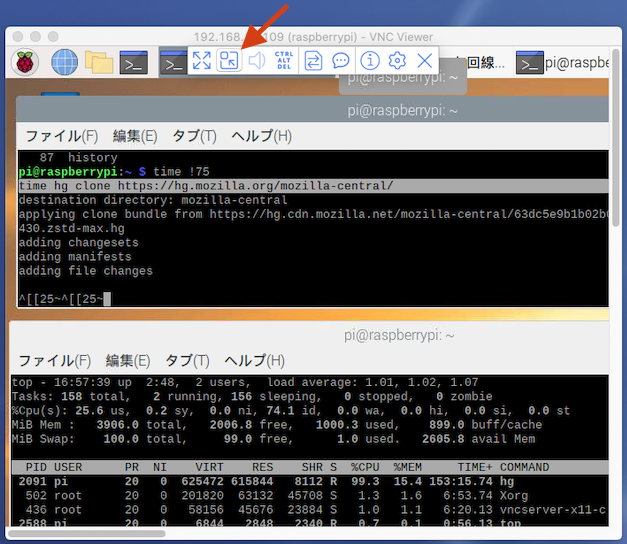Open ファイル(F) menu in the upper terminal
This screenshot has height=544, width=627.
[x=61, y=136]
